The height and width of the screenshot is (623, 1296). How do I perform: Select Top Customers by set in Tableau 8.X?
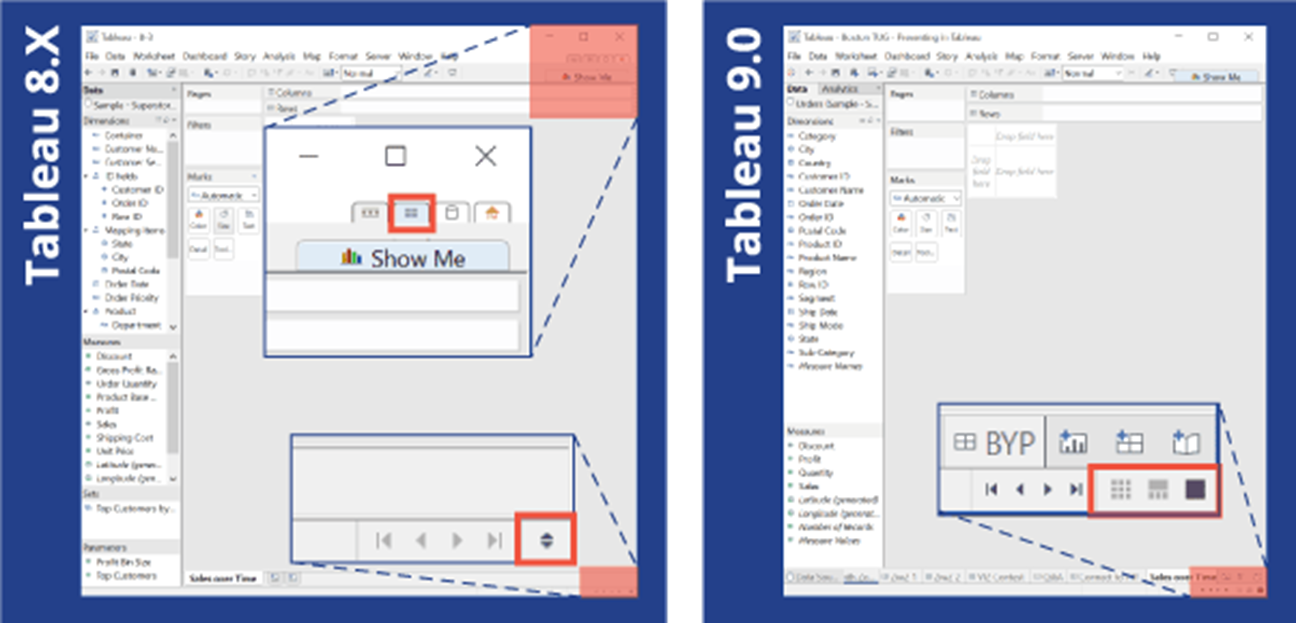(135, 508)
